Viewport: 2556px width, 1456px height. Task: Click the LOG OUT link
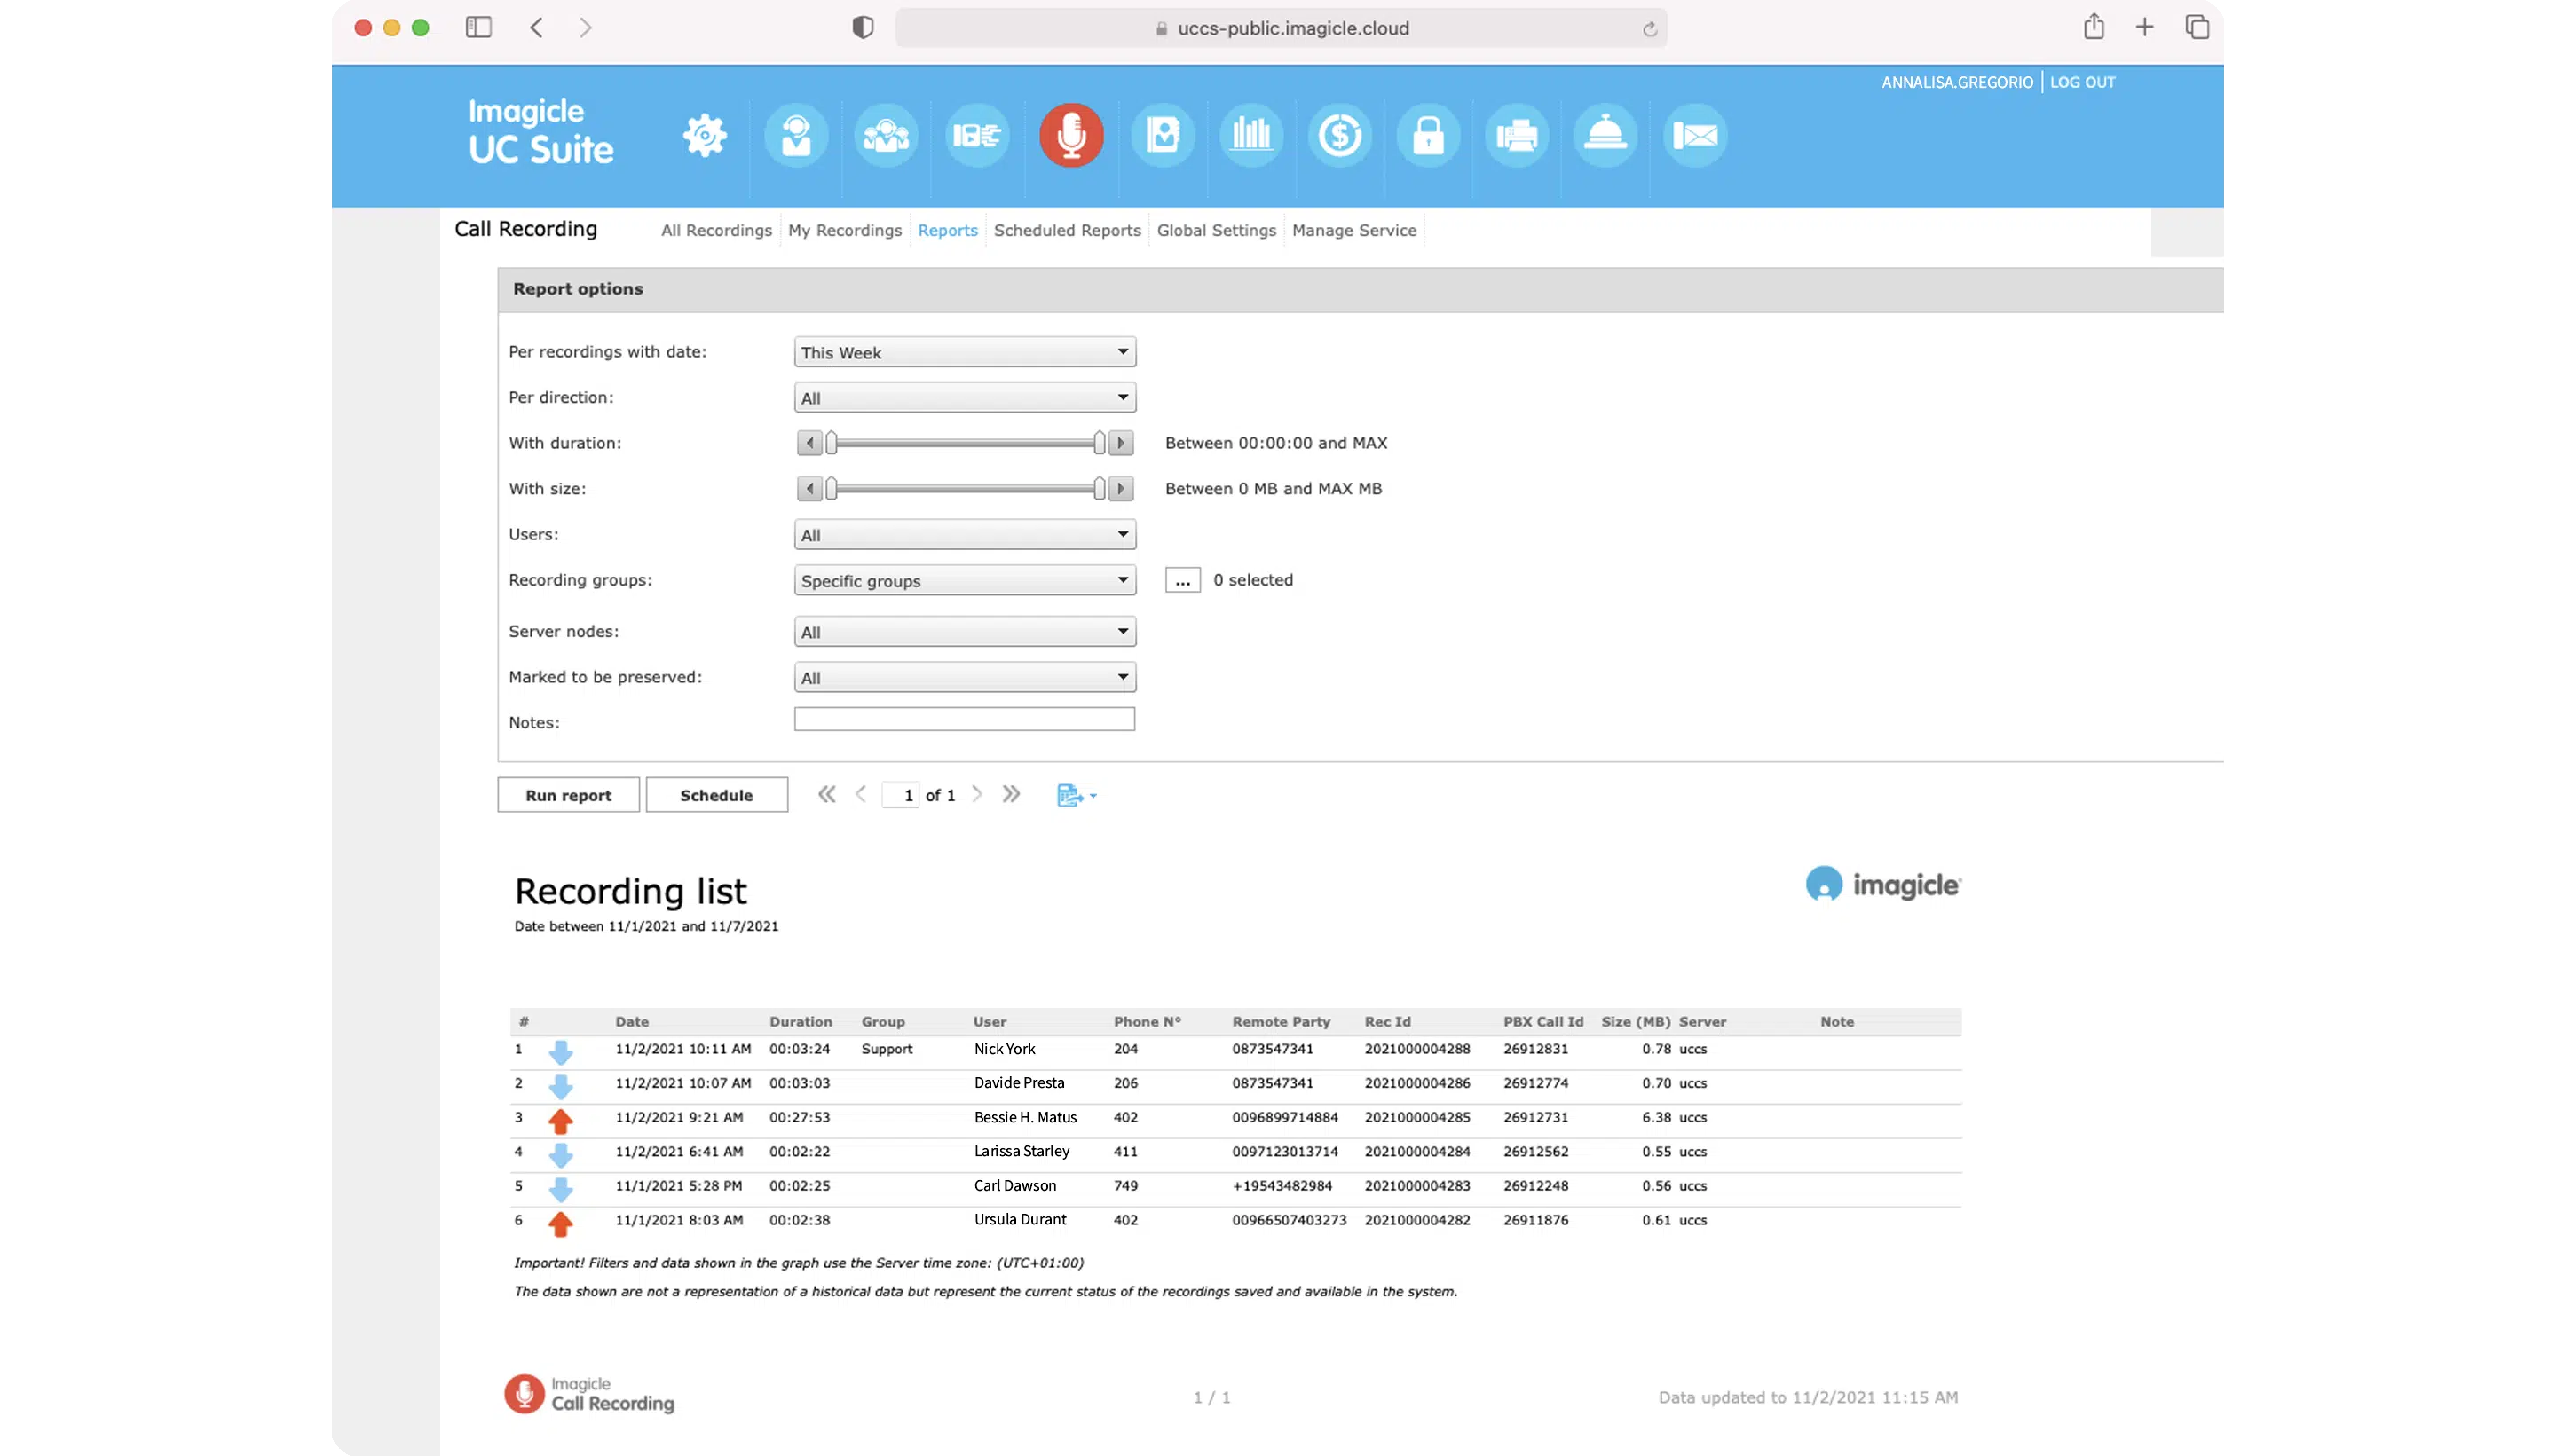pyautogui.click(x=2082, y=82)
